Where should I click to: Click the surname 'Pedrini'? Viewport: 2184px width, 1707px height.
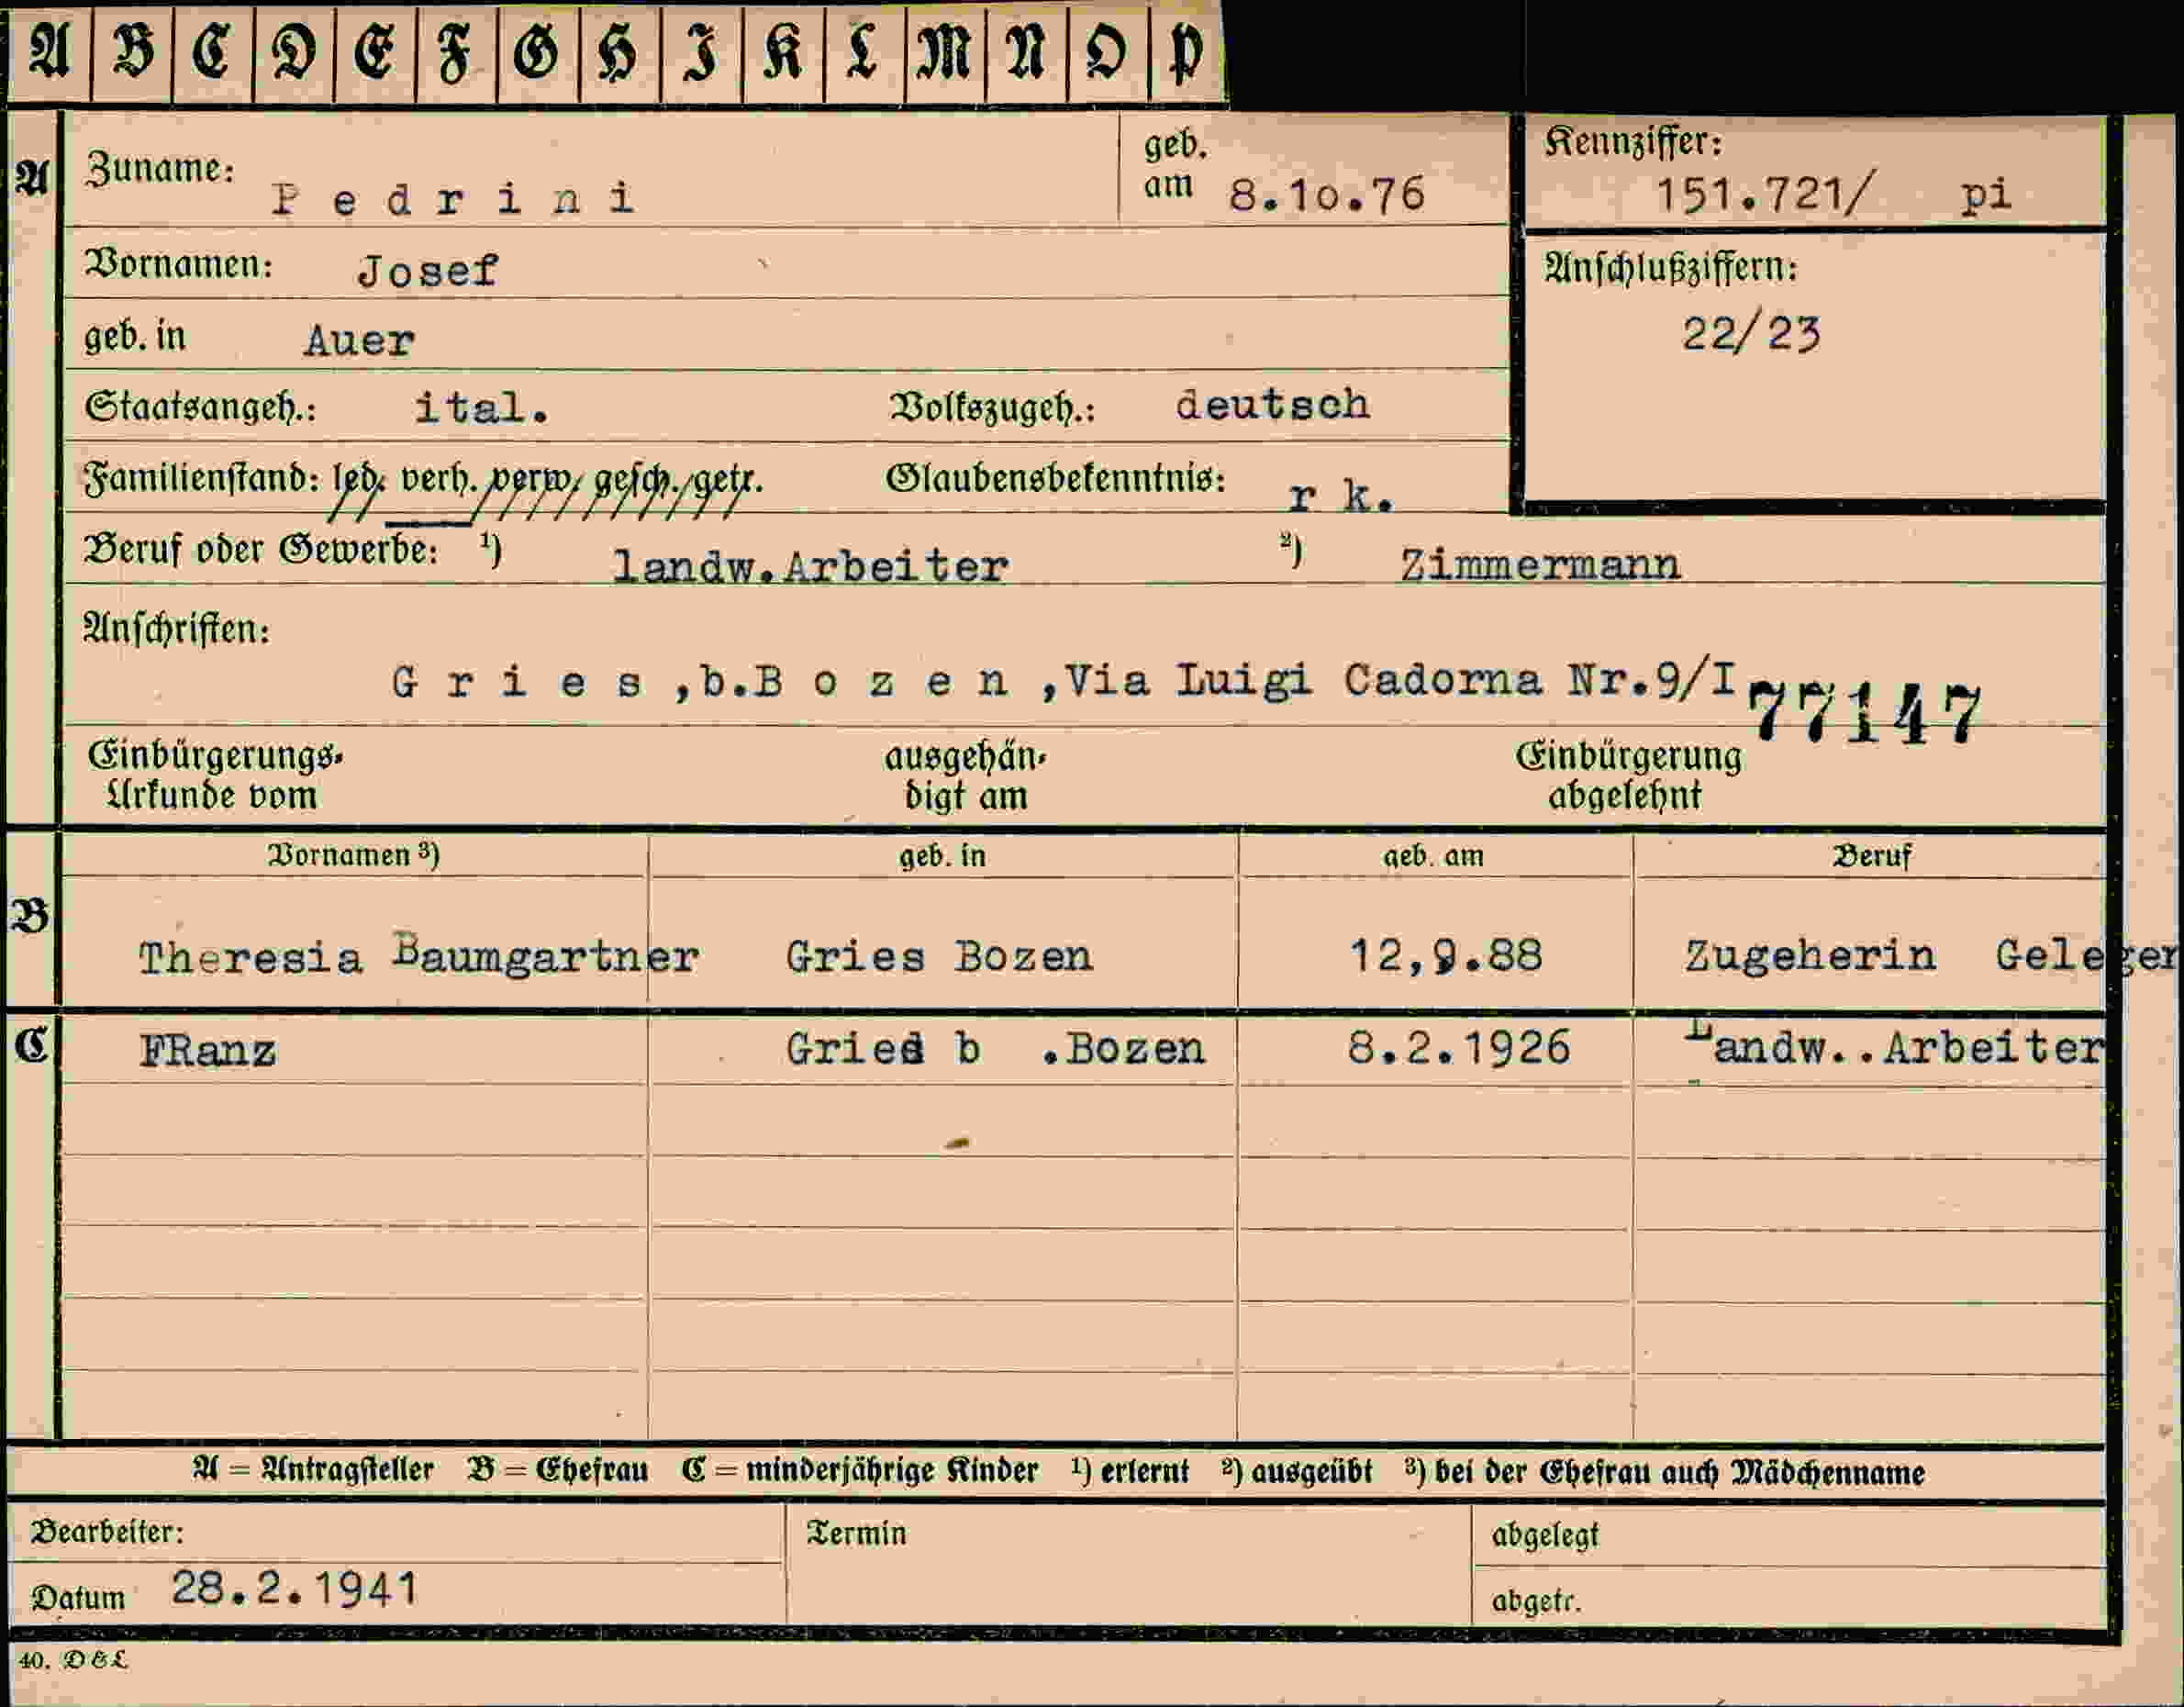[x=453, y=199]
